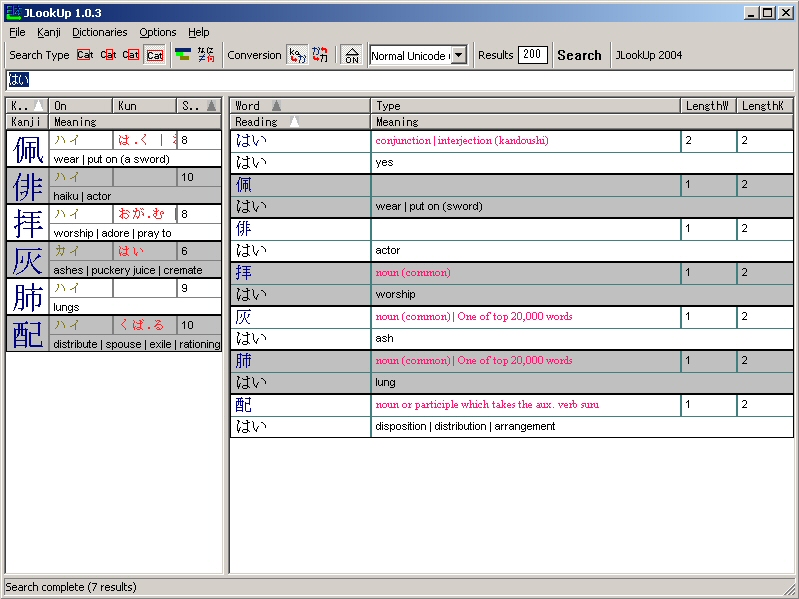Sort results by the Reading column header
This screenshot has width=799, height=599.
click(x=300, y=122)
